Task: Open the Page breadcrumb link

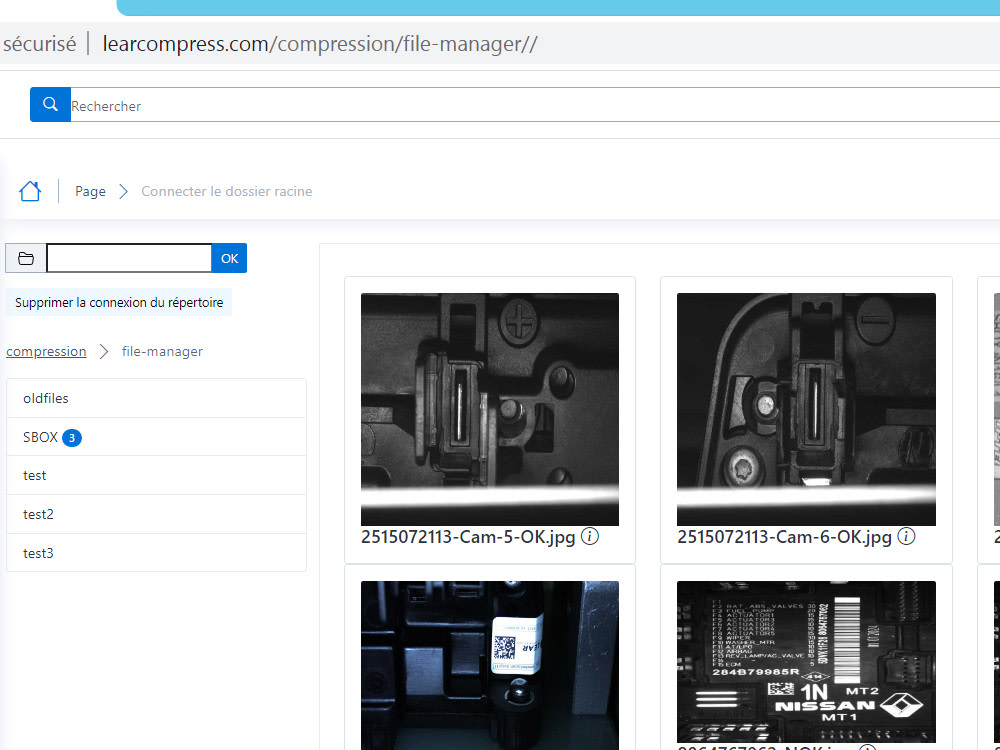Action: (90, 191)
